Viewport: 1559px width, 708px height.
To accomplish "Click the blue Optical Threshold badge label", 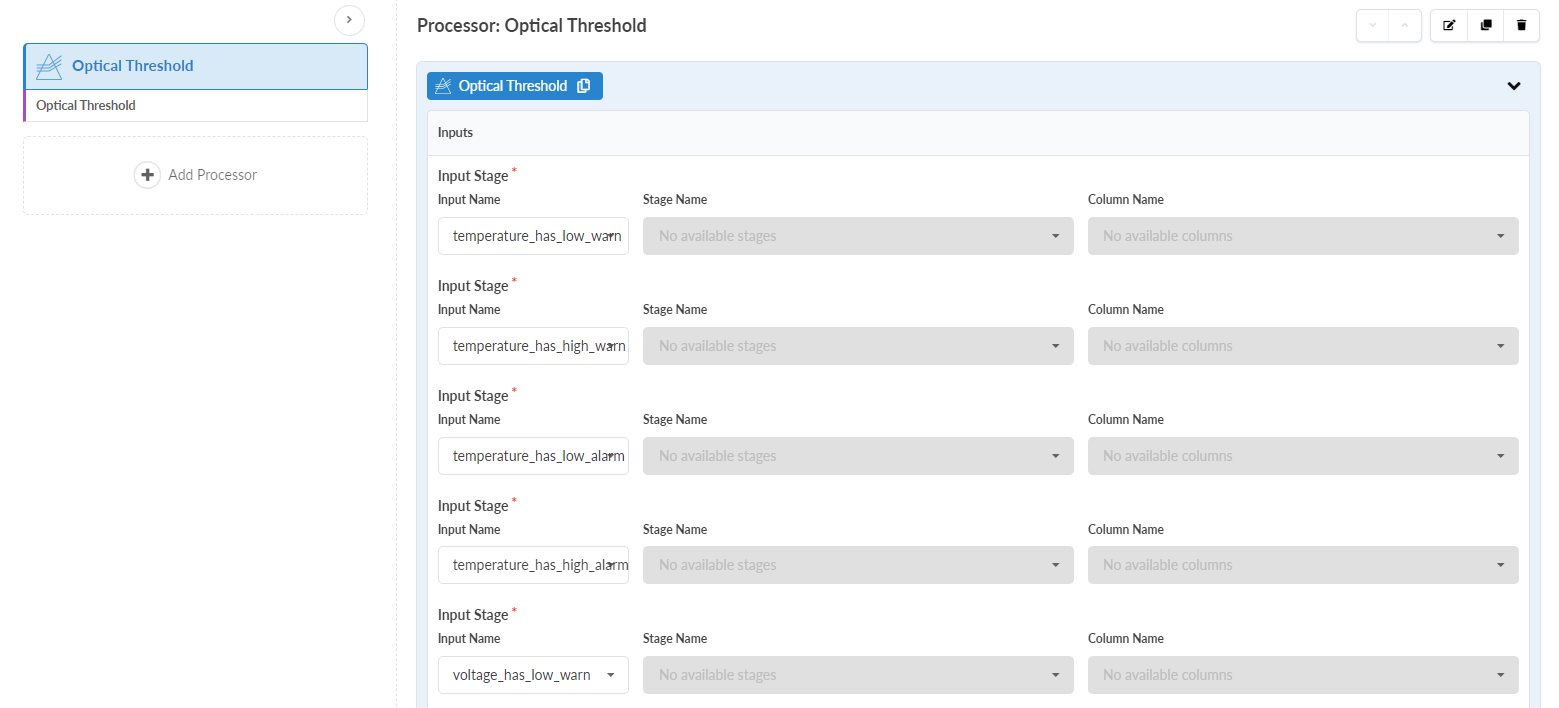I will point(512,86).
